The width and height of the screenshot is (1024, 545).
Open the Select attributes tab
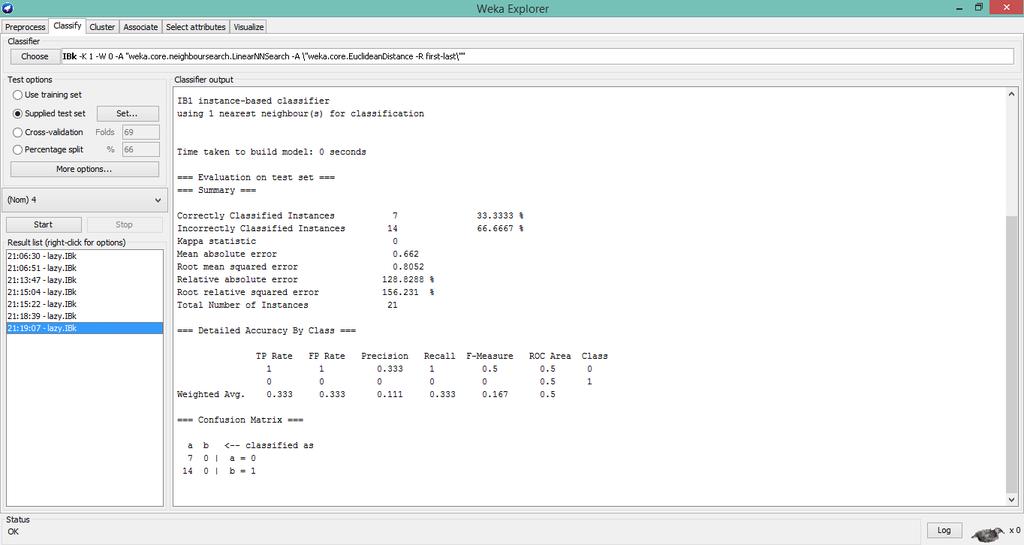coord(195,27)
